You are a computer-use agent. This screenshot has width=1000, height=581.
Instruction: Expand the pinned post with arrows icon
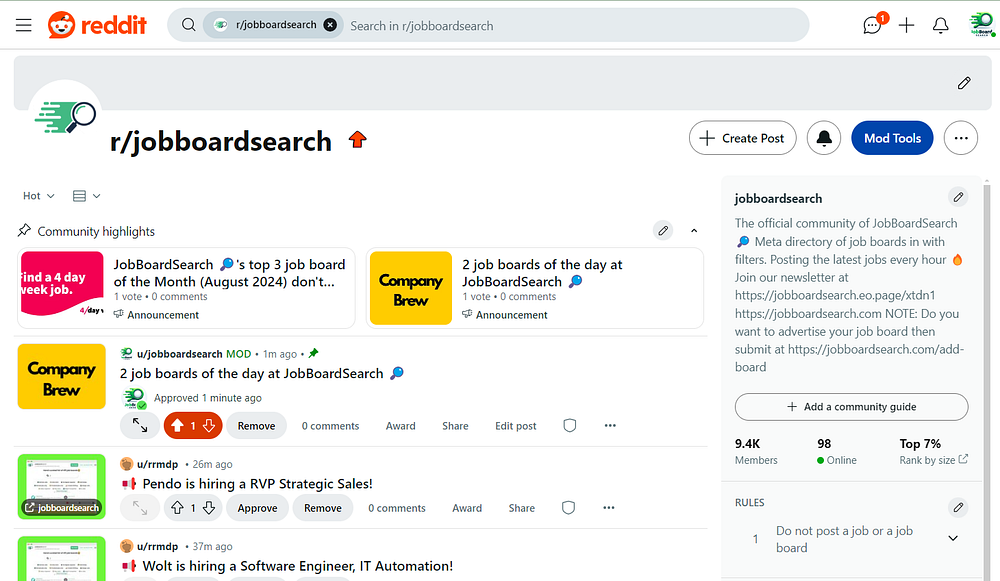140,425
